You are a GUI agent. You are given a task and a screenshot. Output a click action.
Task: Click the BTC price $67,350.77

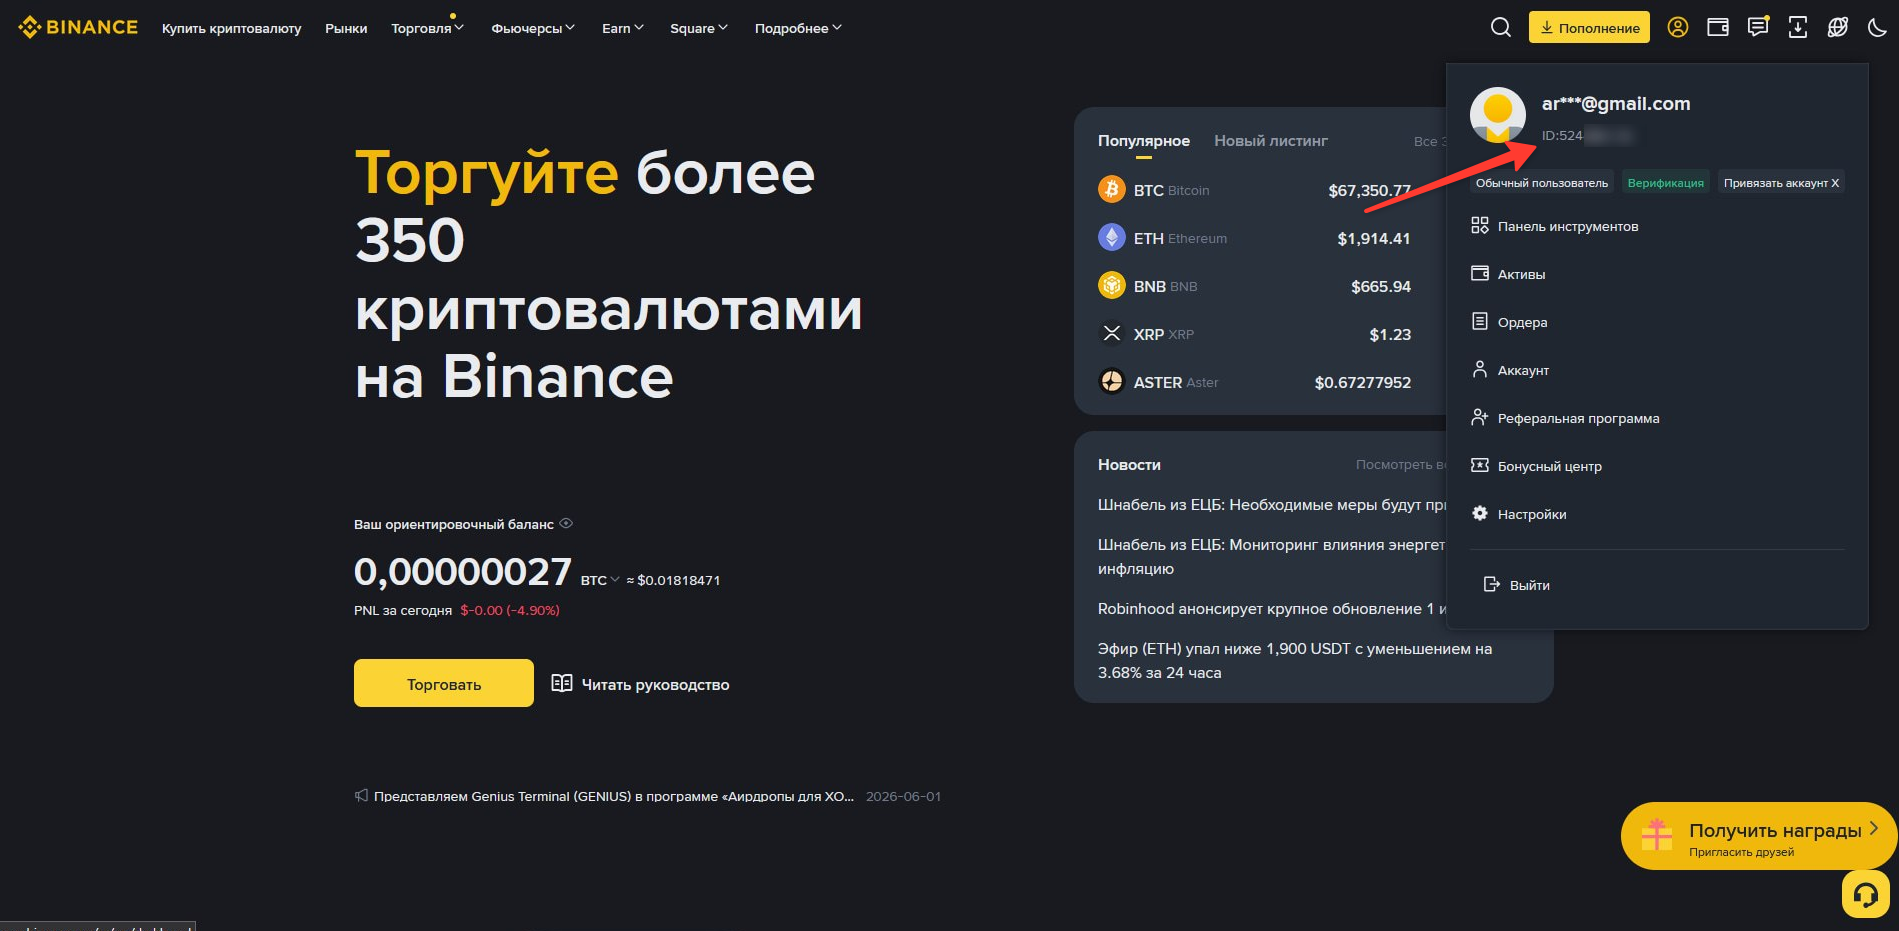(1369, 190)
